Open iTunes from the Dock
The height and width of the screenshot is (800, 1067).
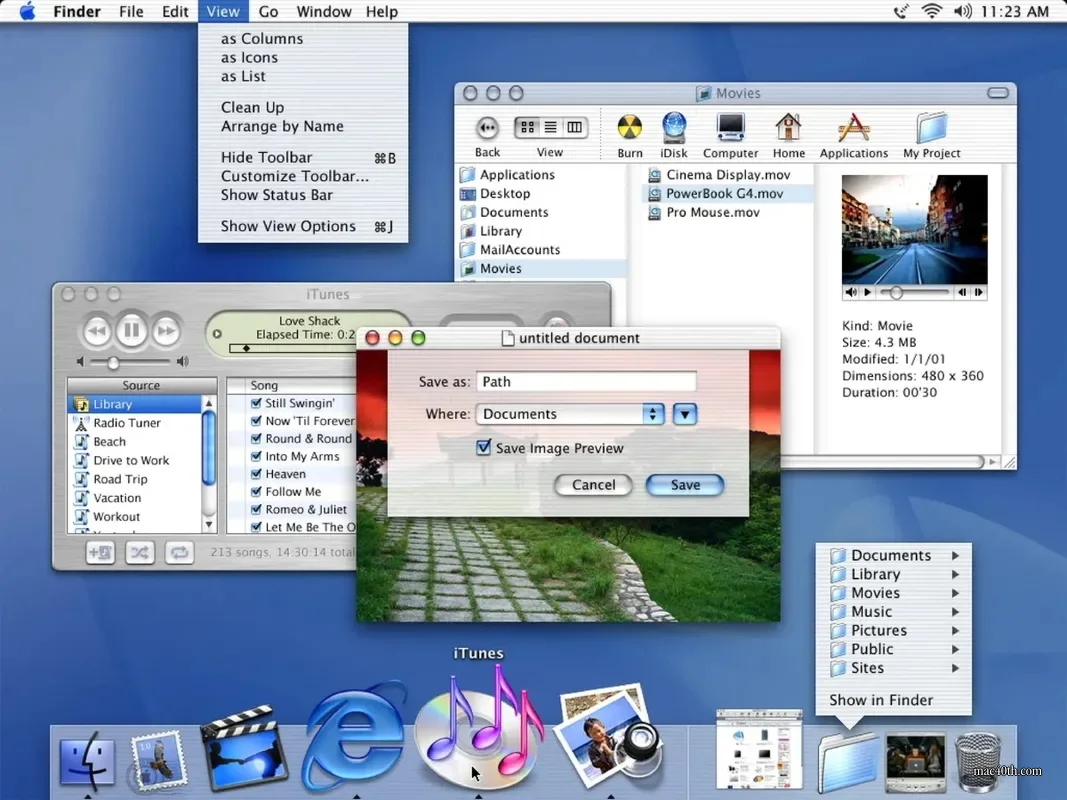click(478, 737)
